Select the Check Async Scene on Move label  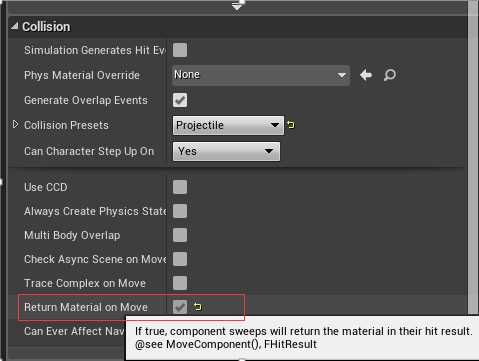tap(95, 259)
